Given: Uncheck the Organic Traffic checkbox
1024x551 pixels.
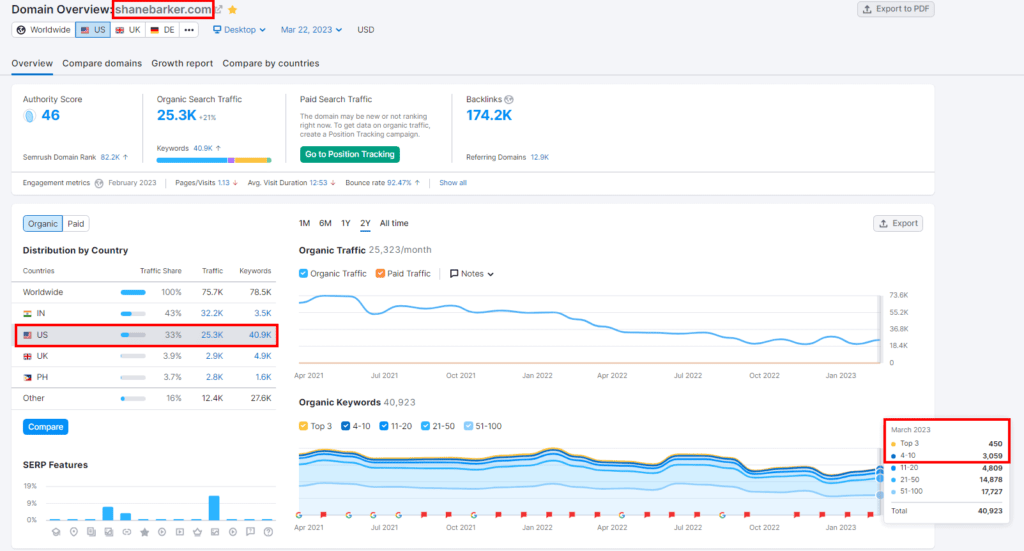Looking at the screenshot, I should pos(304,274).
